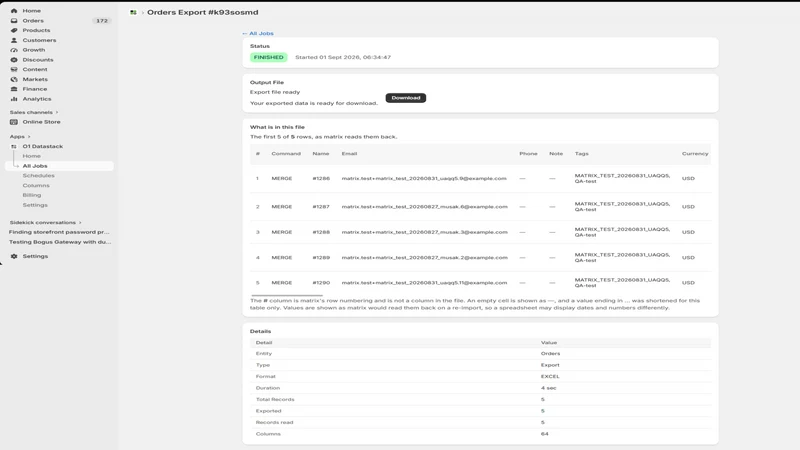Image resolution: width=800 pixels, height=450 pixels.
Task: Click the Finance bank icon
Action: (x=14, y=89)
